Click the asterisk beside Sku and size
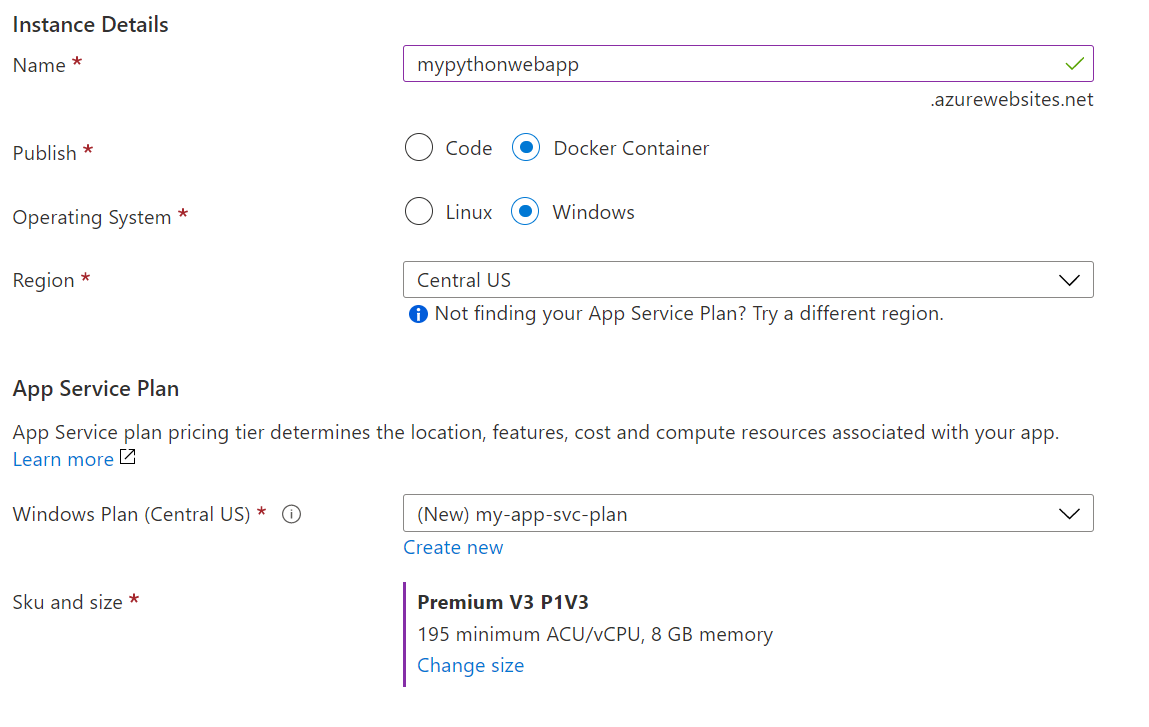 tap(134, 602)
